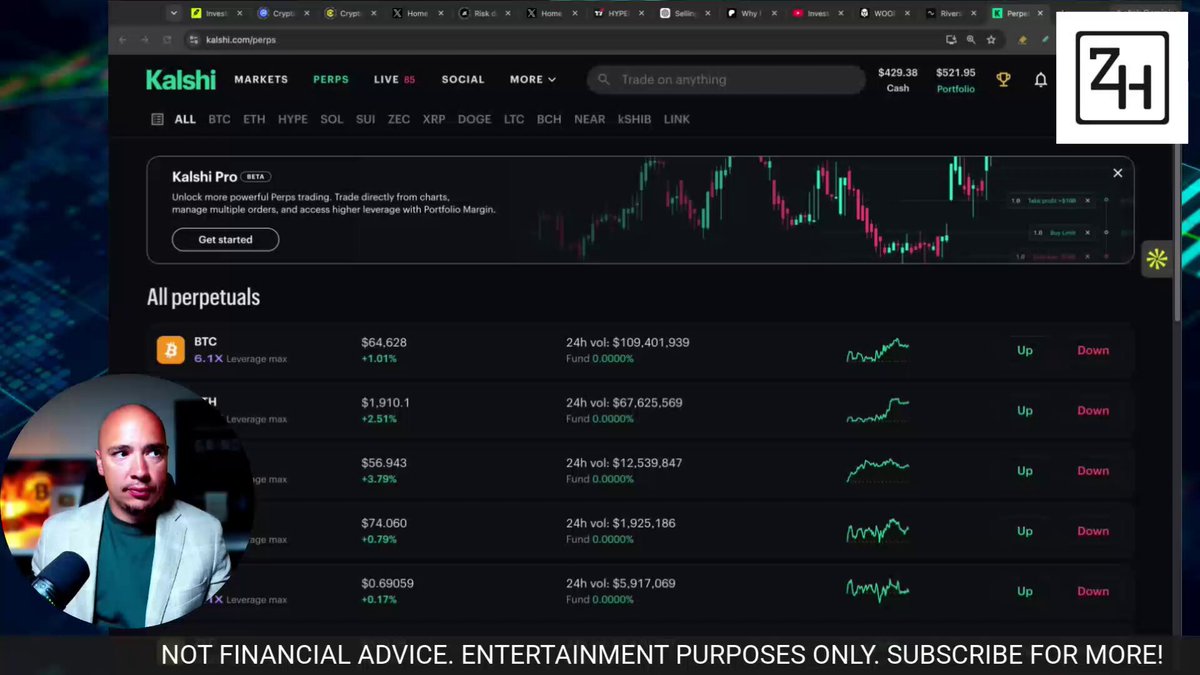The width and height of the screenshot is (1200, 675).
Task: Reload the page with the refresh icon
Action: pyautogui.click(x=167, y=40)
